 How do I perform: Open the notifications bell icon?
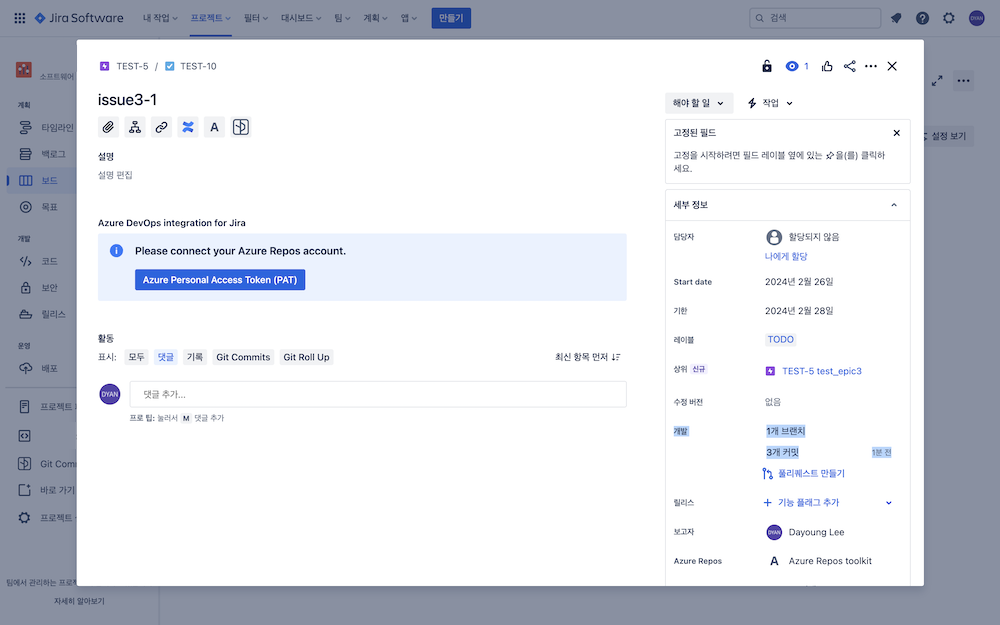pyautogui.click(x=896, y=18)
